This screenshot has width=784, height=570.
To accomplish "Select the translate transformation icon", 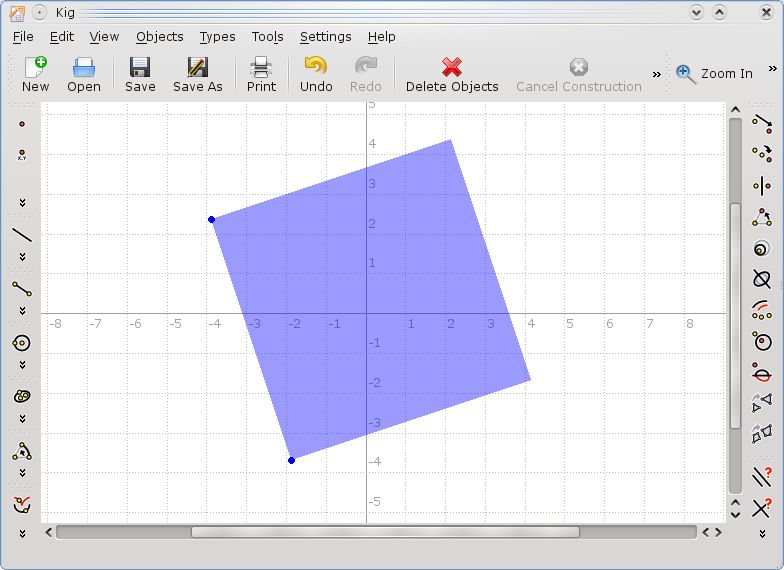I will click(x=762, y=124).
